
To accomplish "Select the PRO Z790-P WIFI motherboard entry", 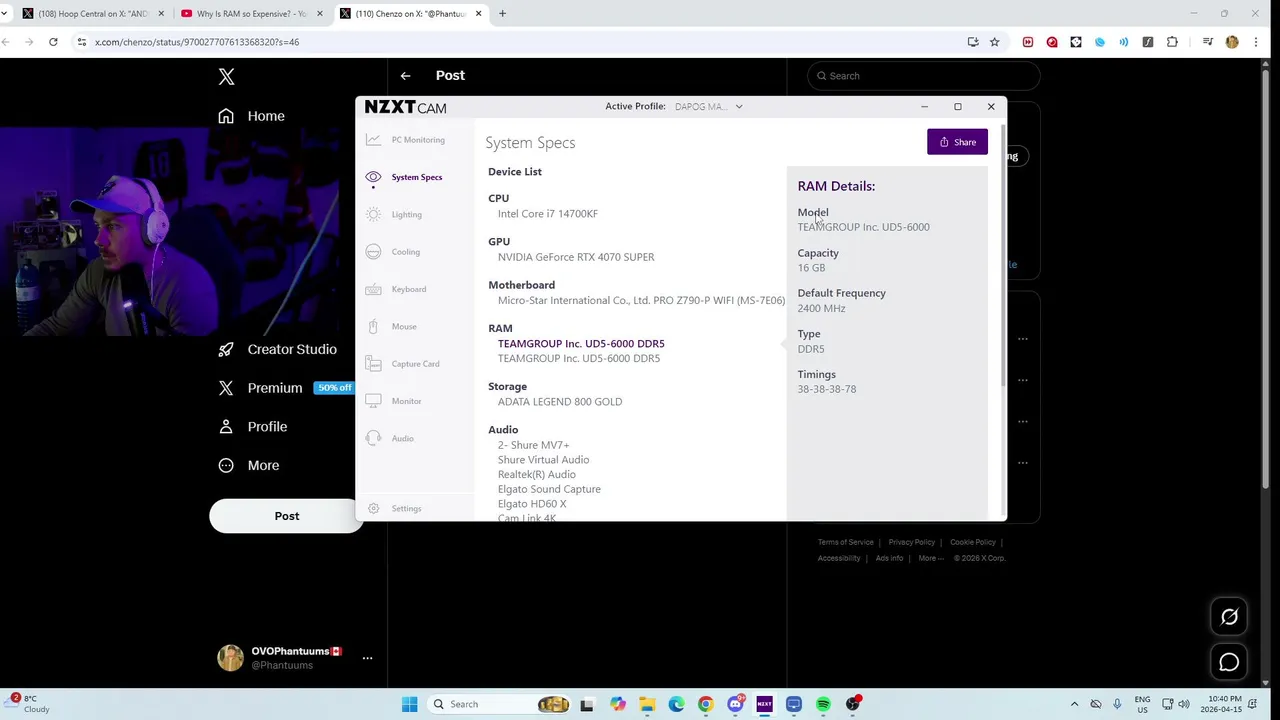I will click(x=641, y=300).
